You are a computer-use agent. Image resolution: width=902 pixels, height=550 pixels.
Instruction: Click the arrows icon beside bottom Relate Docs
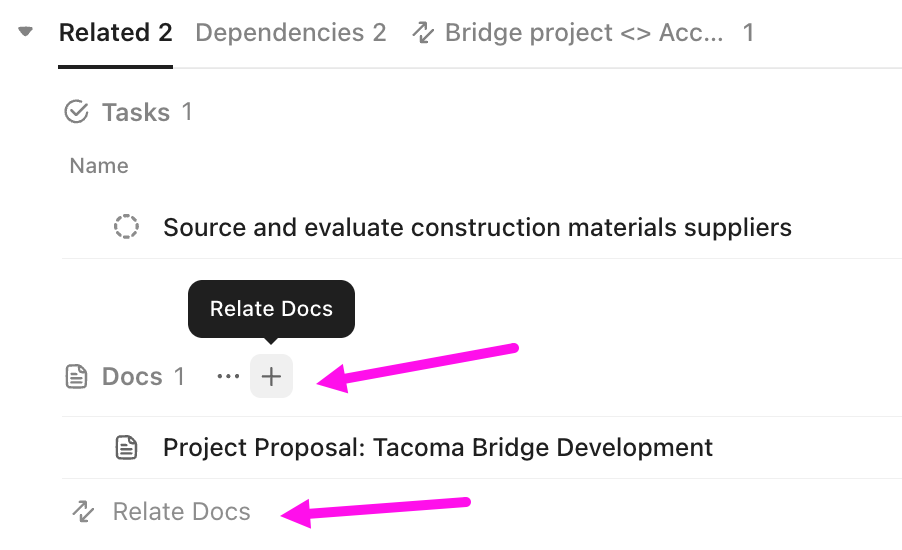[x=83, y=513]
